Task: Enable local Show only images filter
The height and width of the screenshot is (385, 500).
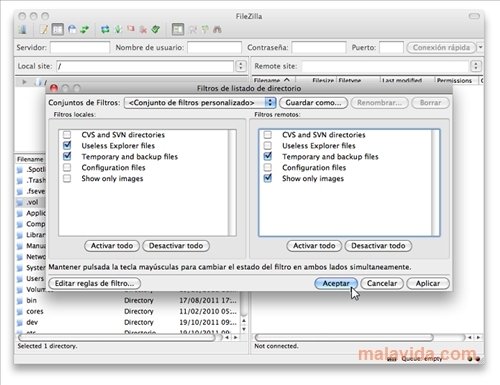Action: pyautogui.click(x=67, y=178)
